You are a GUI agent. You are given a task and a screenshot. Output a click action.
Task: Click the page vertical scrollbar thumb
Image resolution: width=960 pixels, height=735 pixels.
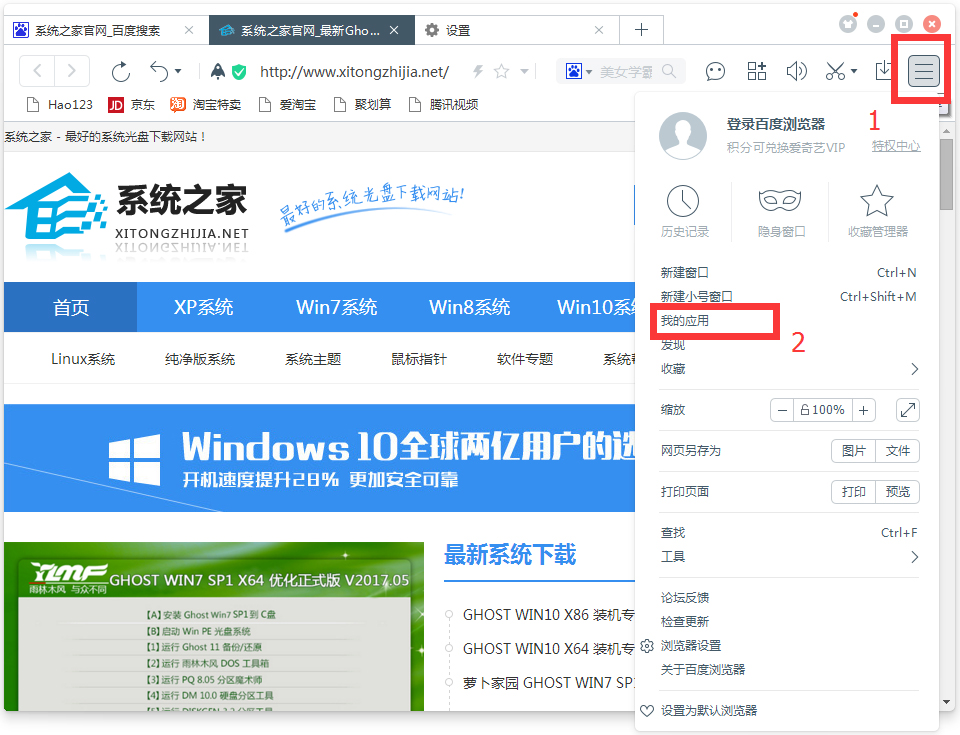pos(947,174)
